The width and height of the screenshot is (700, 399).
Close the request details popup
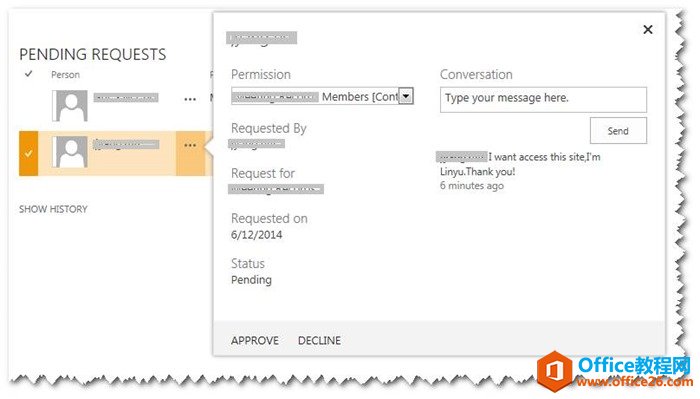[x=648, y=29]
